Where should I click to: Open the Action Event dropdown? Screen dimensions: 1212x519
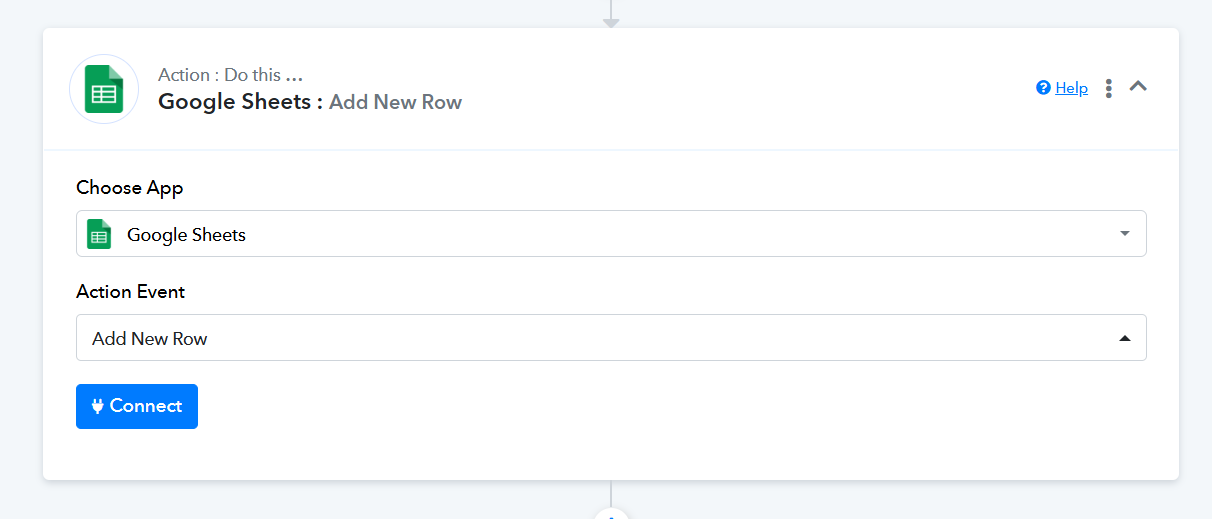click(x=611, y=338)
